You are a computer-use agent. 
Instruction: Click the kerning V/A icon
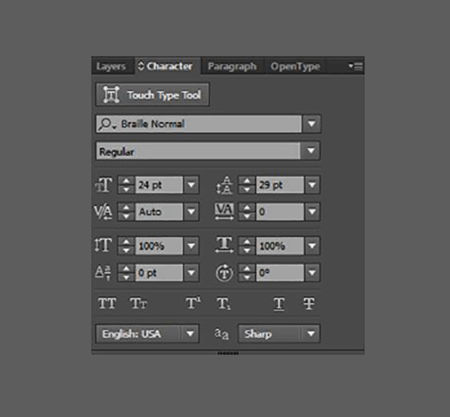click(x=103, y=212)
